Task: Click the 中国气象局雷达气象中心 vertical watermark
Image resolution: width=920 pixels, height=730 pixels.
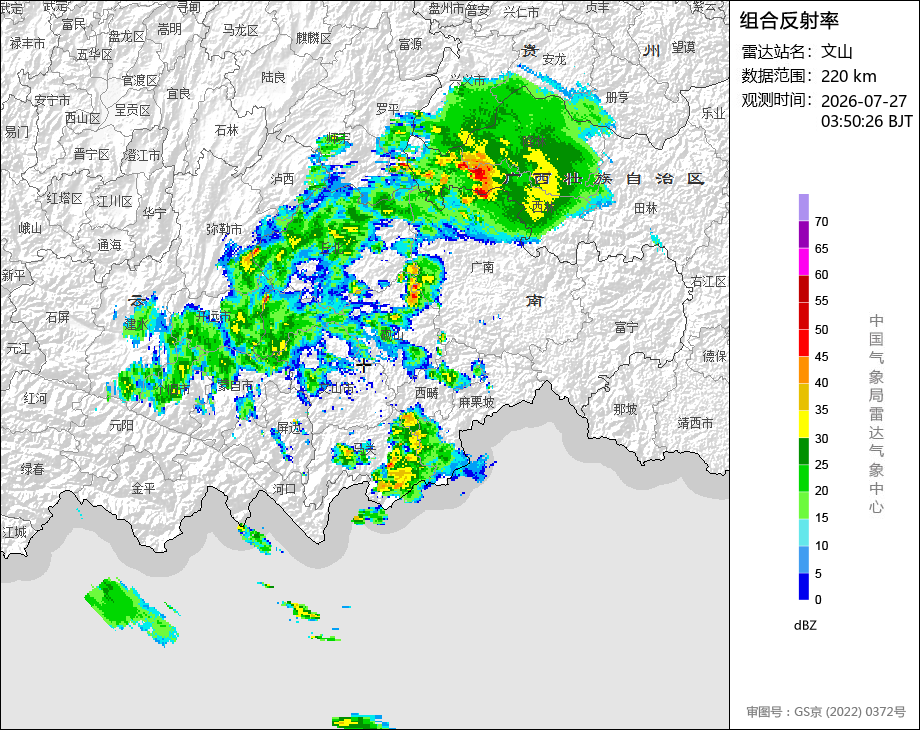Action: tap(876, 414)
